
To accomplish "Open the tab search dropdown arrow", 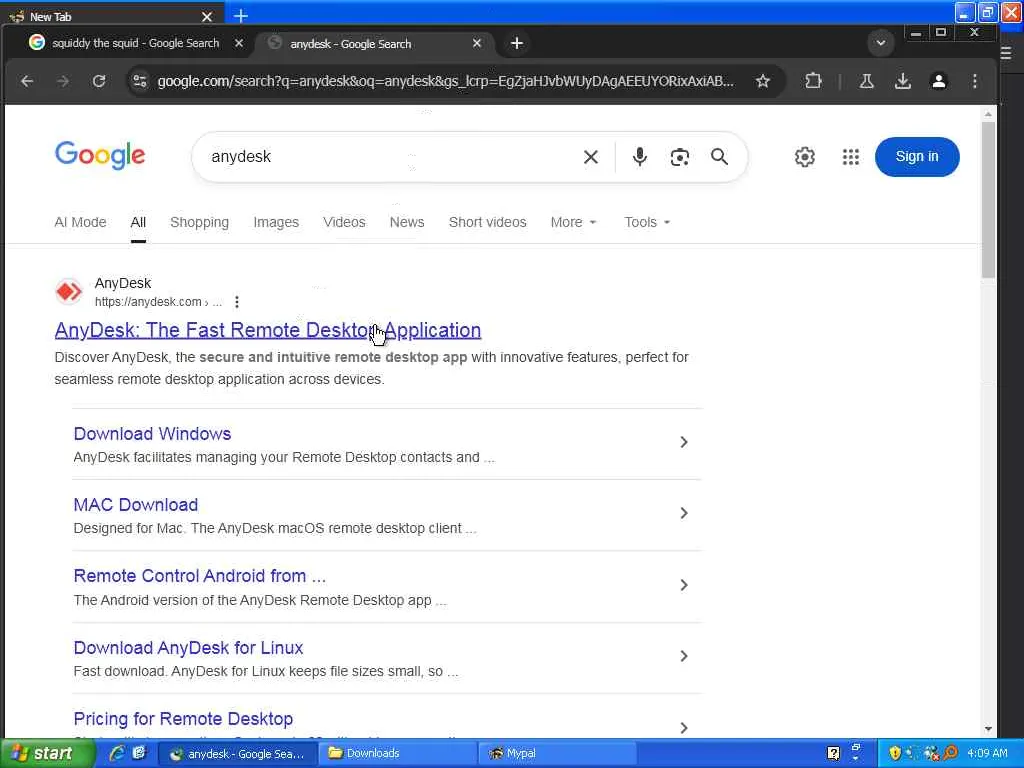I will click(880, 43).
